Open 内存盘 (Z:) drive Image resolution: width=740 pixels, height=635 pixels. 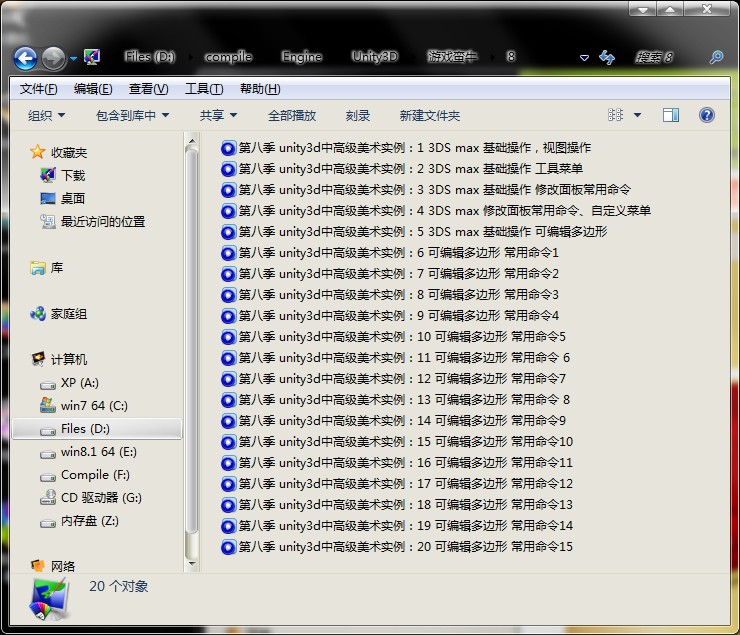[79, 521]
